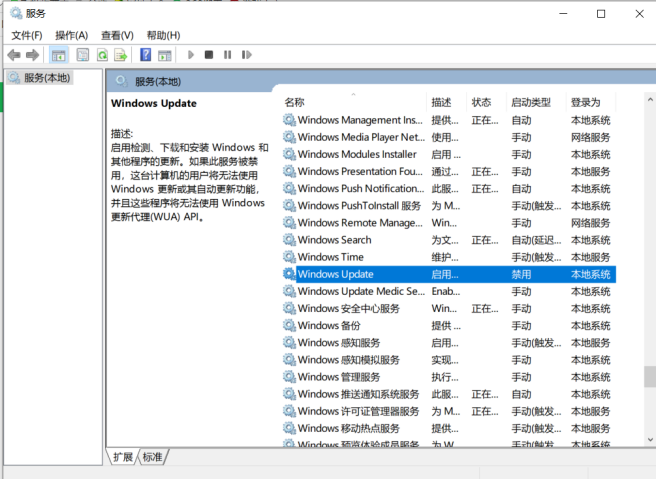Click 网络服务 login of Windows Media Player
This screenshot has height=479, width=656.
click(x=590, y=137)
